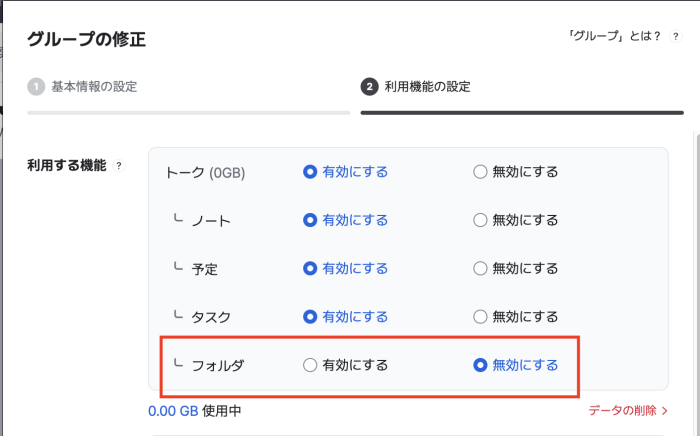
Task: Click the help icon beside 「グループ」とは?
Action: (676, 36)
